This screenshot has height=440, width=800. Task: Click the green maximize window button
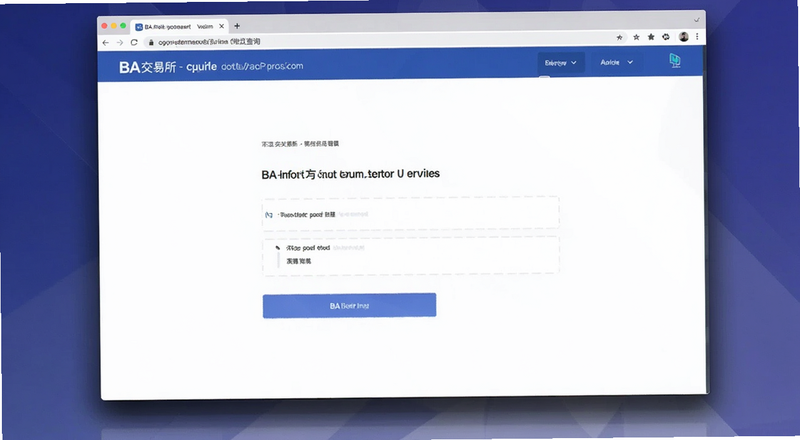coord(123,26)
